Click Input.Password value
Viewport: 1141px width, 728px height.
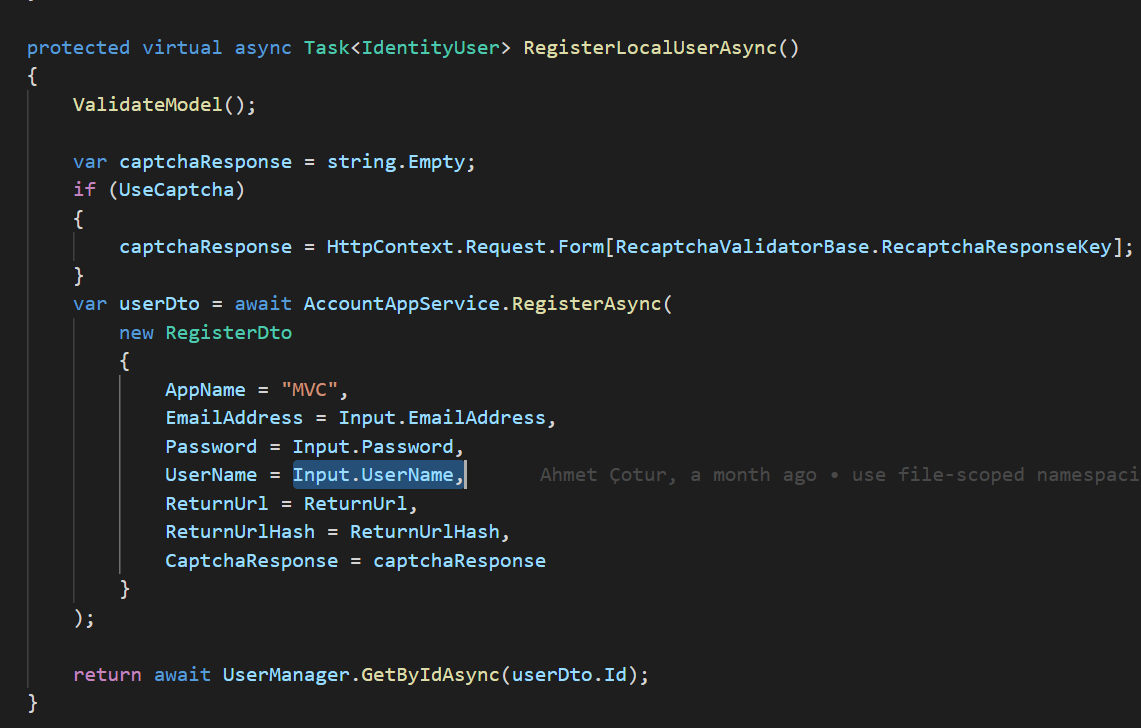(372, 447)
